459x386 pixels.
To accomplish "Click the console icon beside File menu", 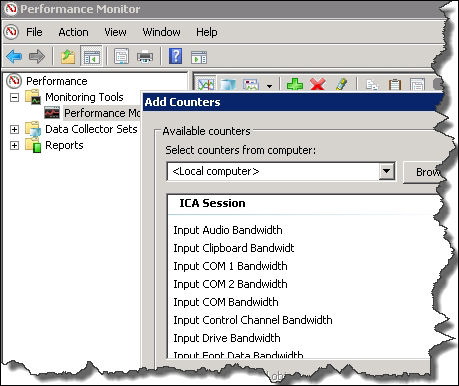I will 11,32.
